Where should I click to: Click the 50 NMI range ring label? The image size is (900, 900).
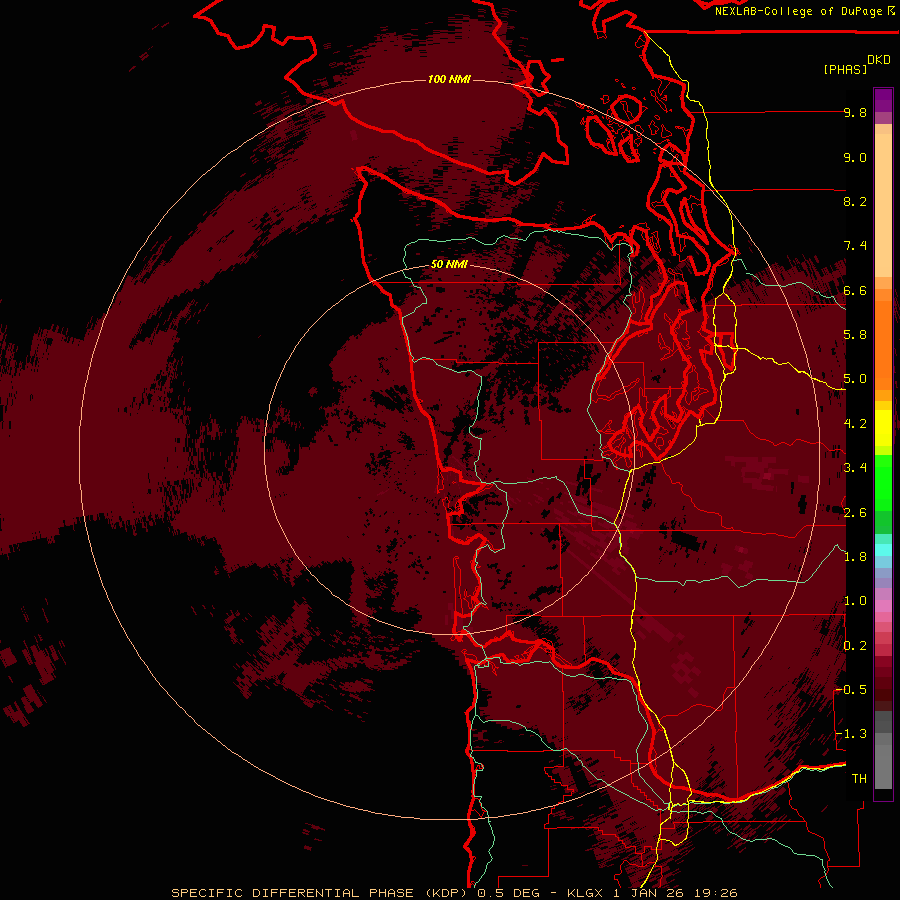coord(449,265)
